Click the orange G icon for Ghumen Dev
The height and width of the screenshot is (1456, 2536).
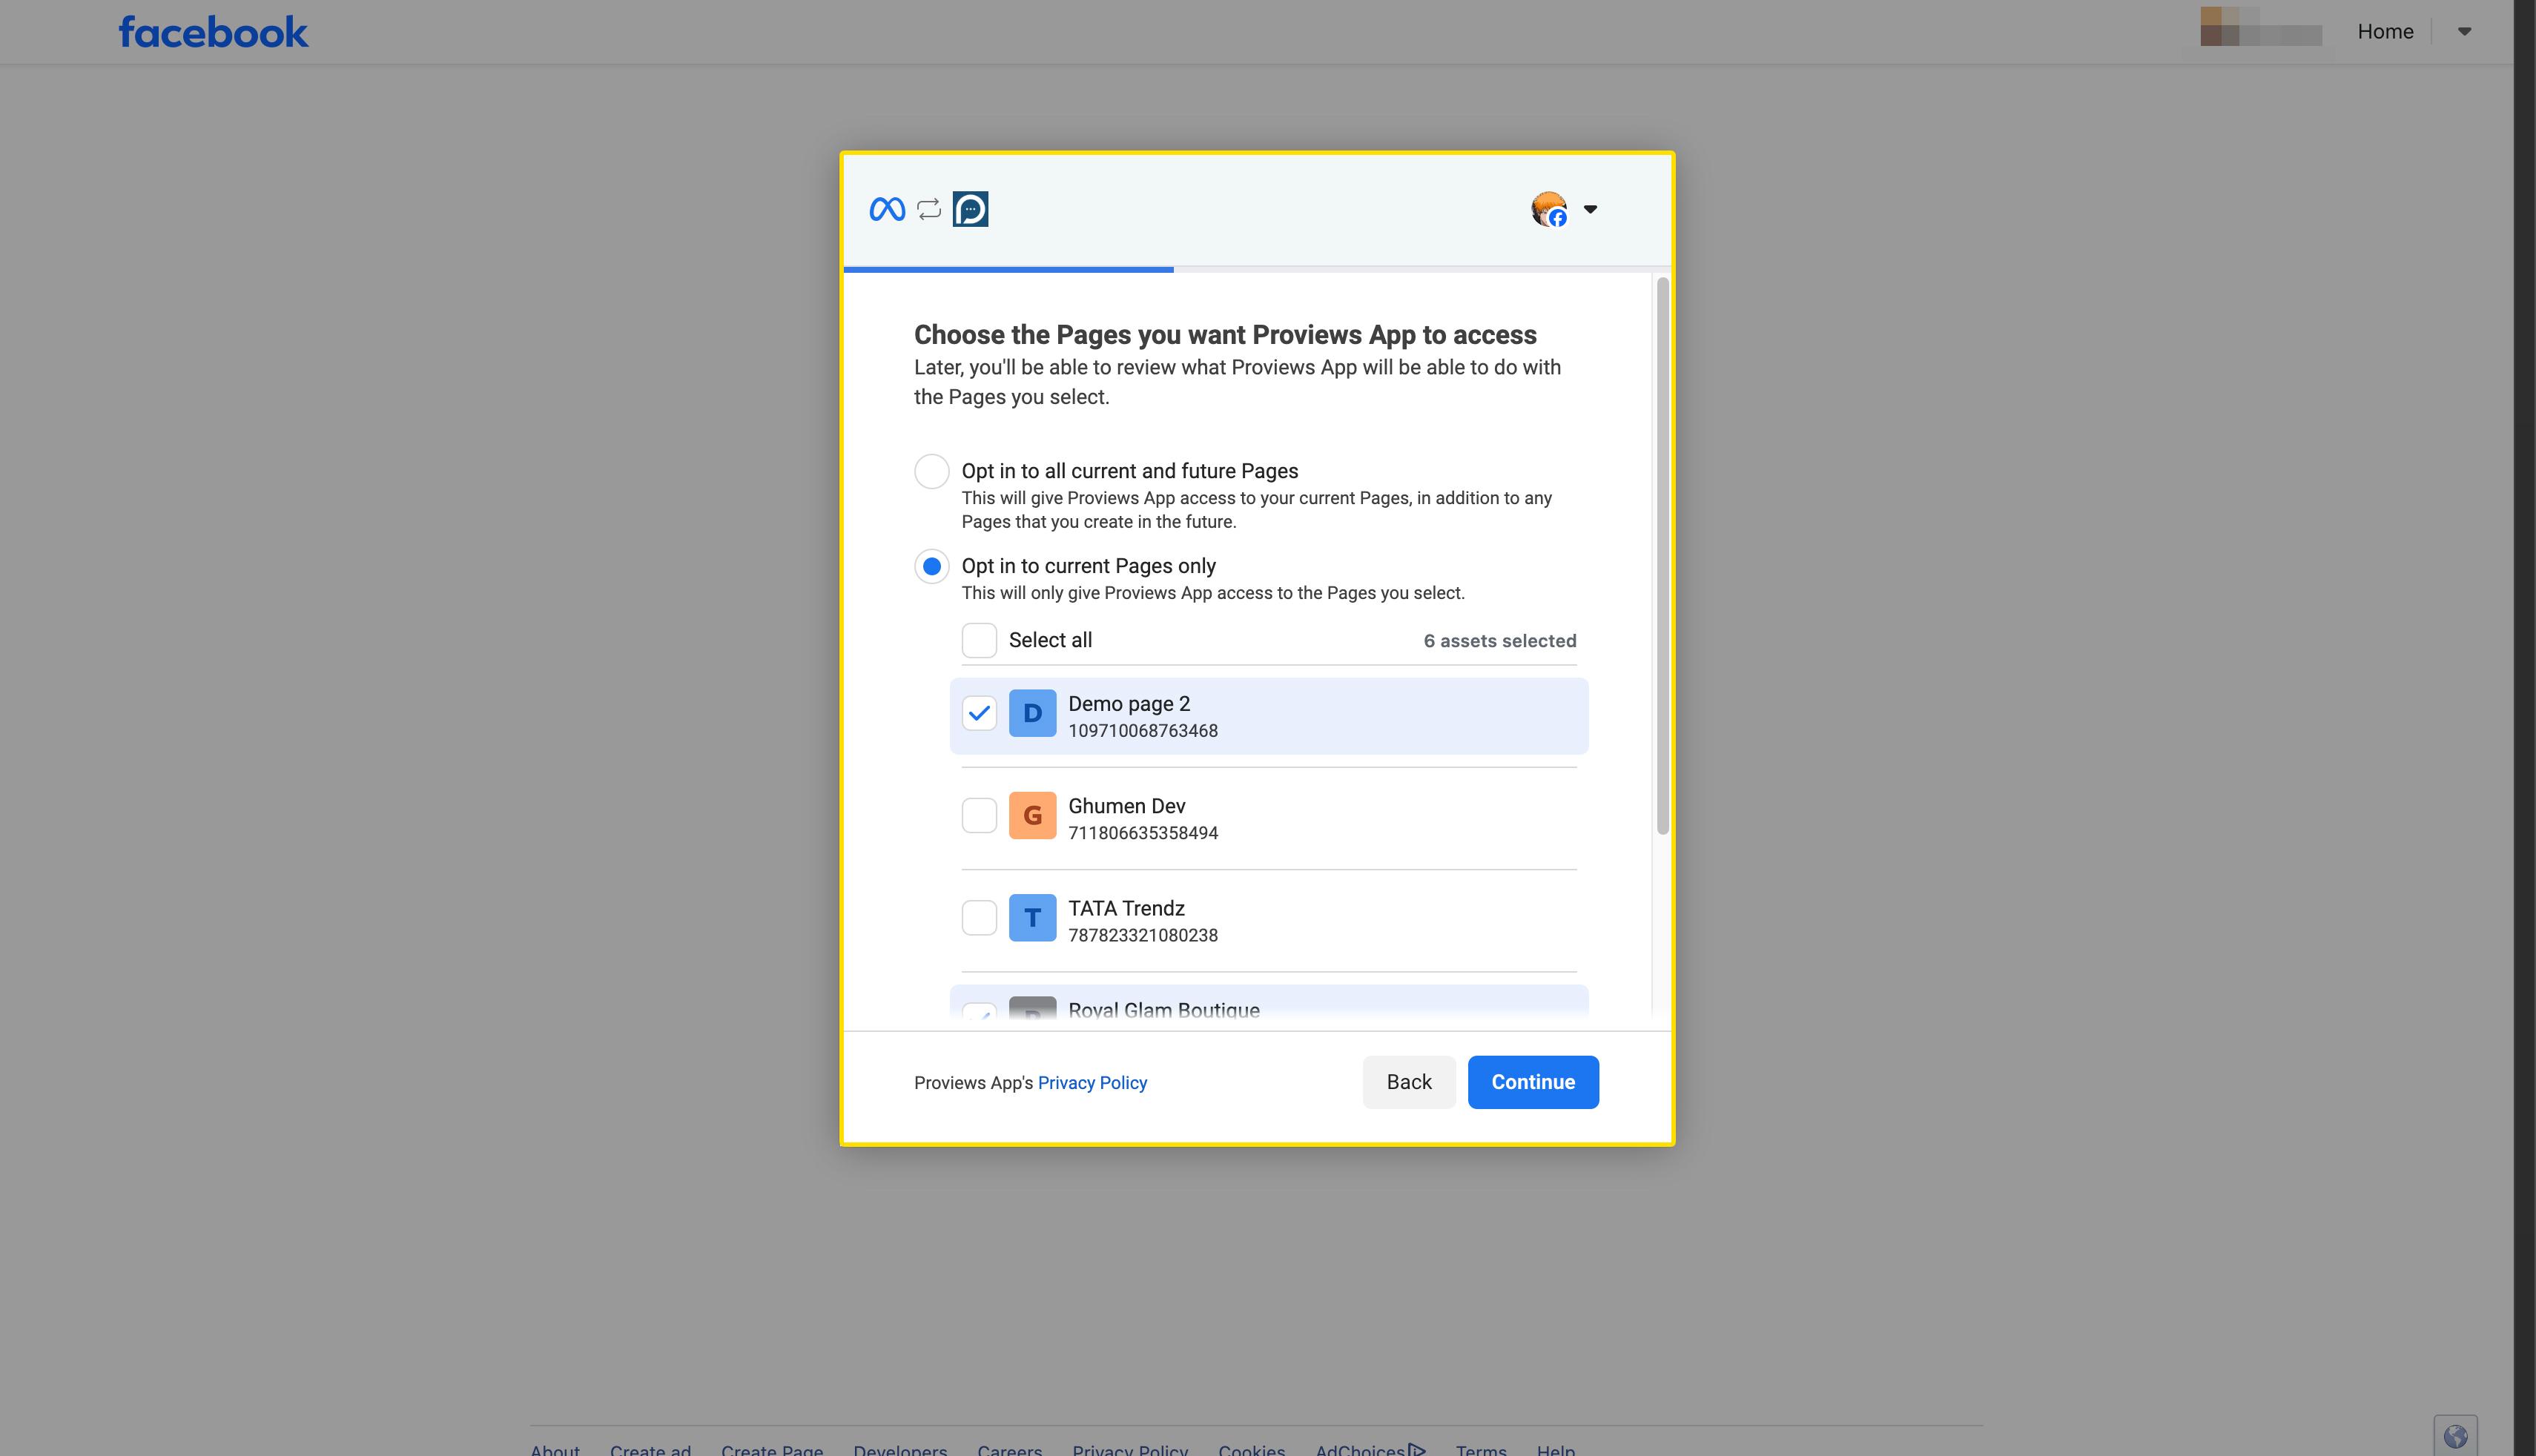click(x=1032, y=816)
